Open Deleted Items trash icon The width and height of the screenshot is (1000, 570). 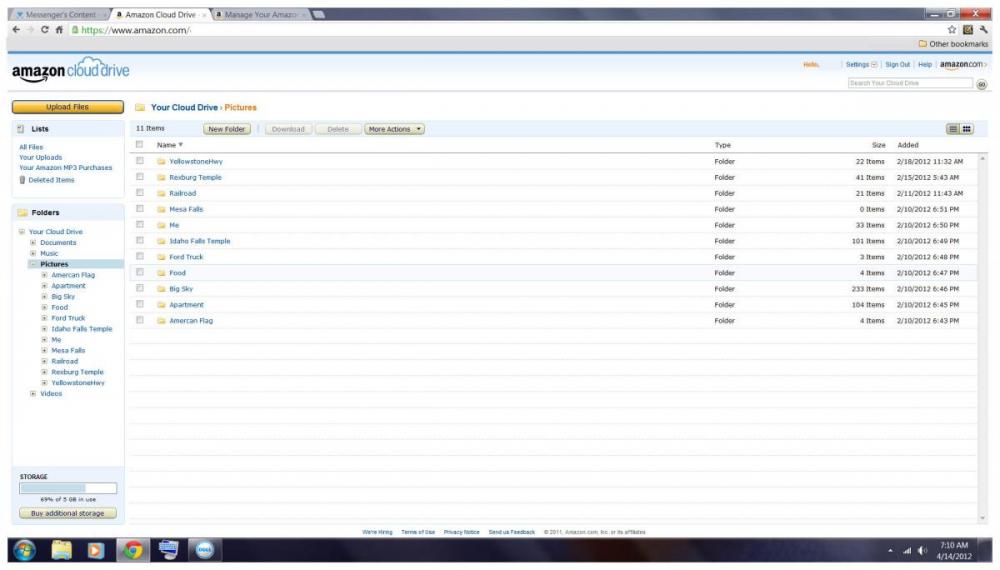click(x=22, y=180)
